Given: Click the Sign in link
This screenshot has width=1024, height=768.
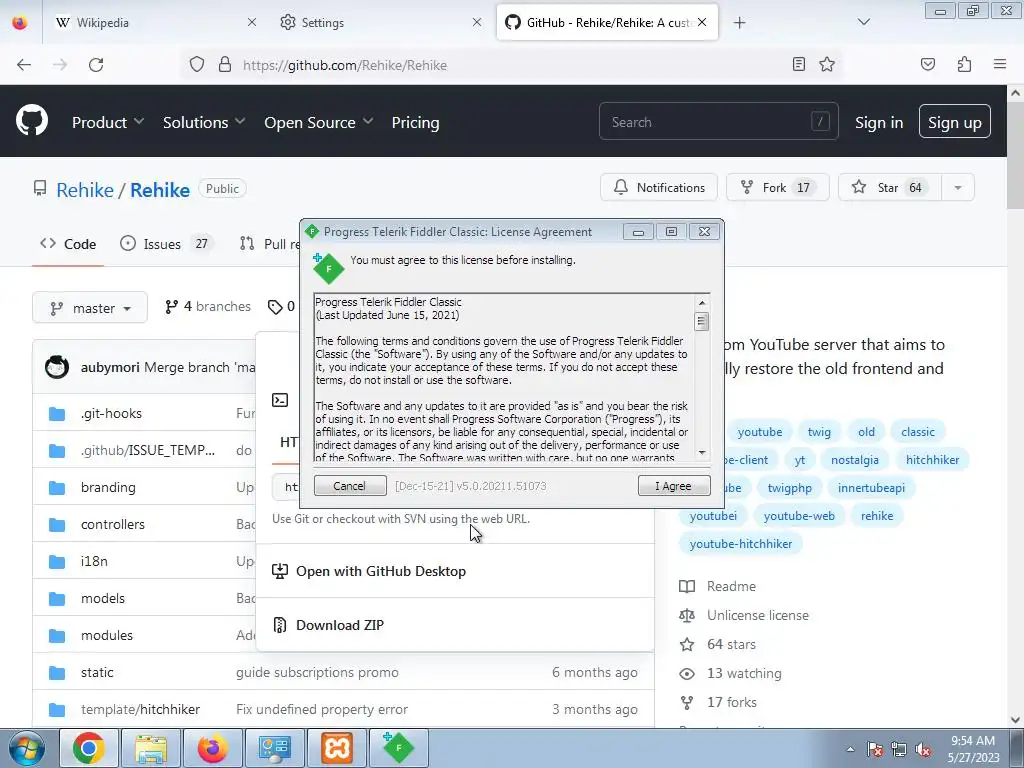Looking at the screenshot, I should click(879, 122).
